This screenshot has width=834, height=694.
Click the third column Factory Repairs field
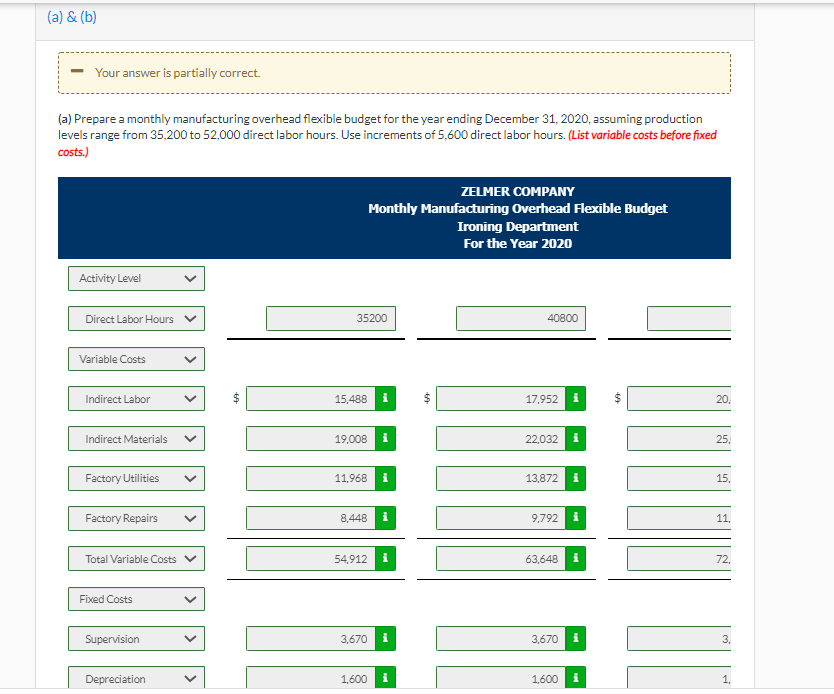679,518
